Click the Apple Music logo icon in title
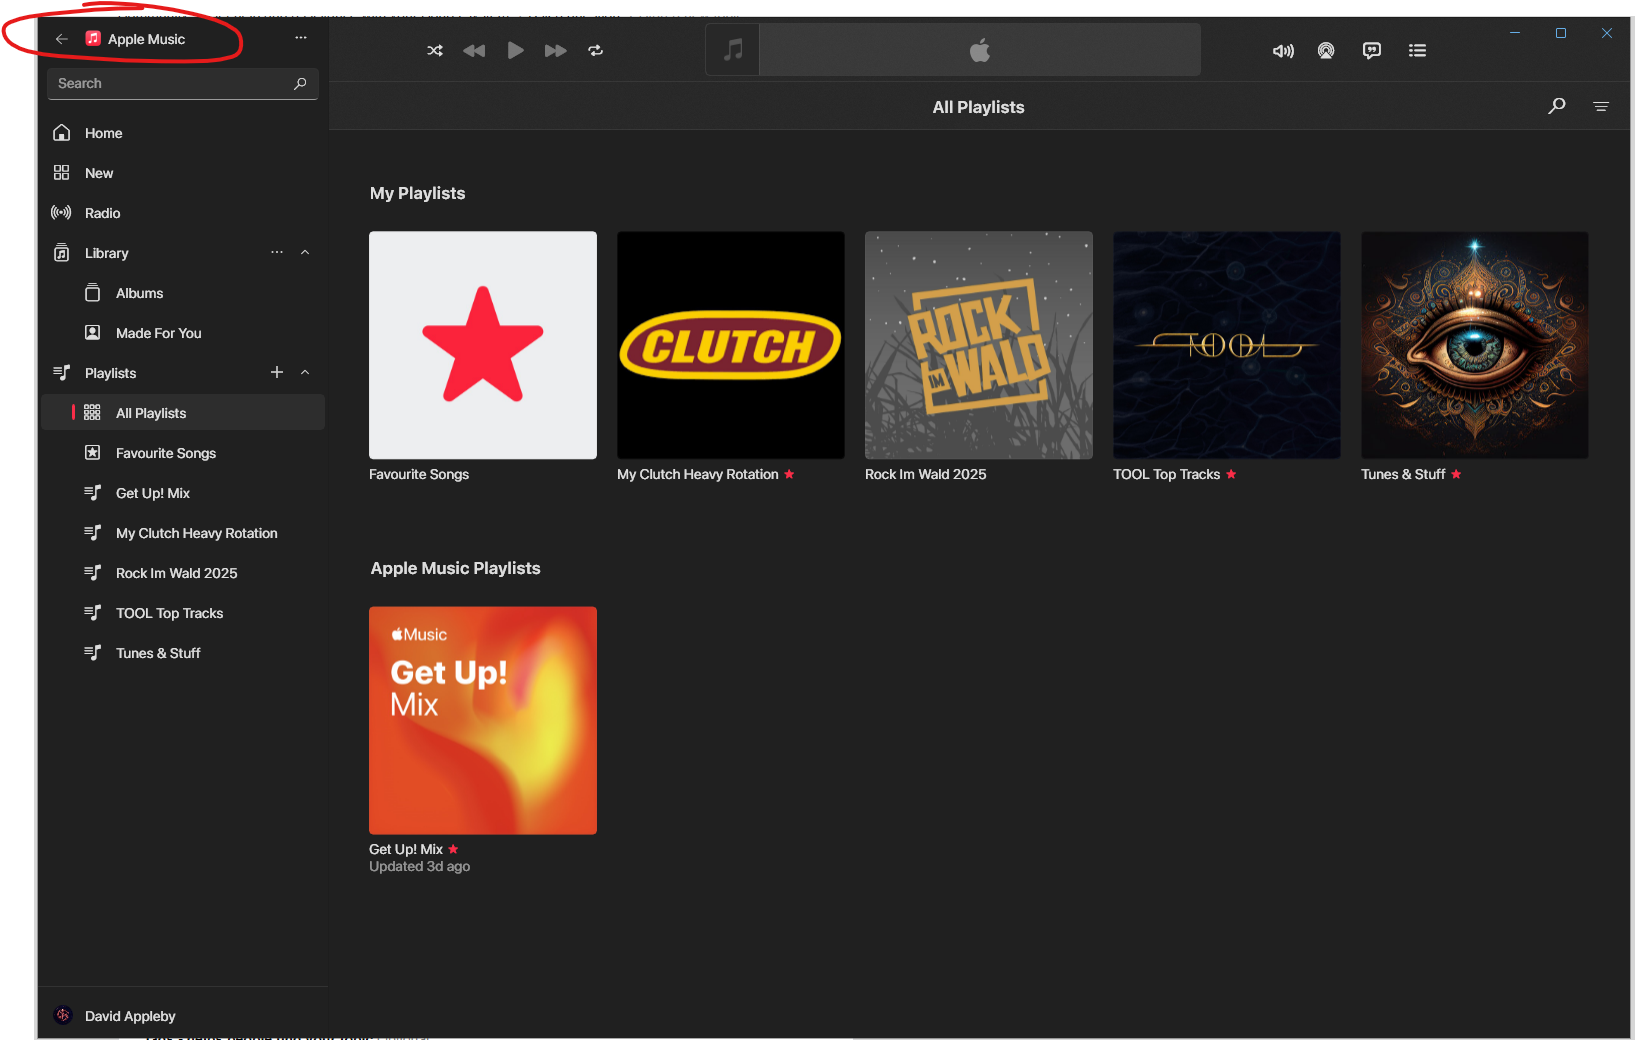Viewport: 1635px width, 1040px height. (x=93, y=39)
